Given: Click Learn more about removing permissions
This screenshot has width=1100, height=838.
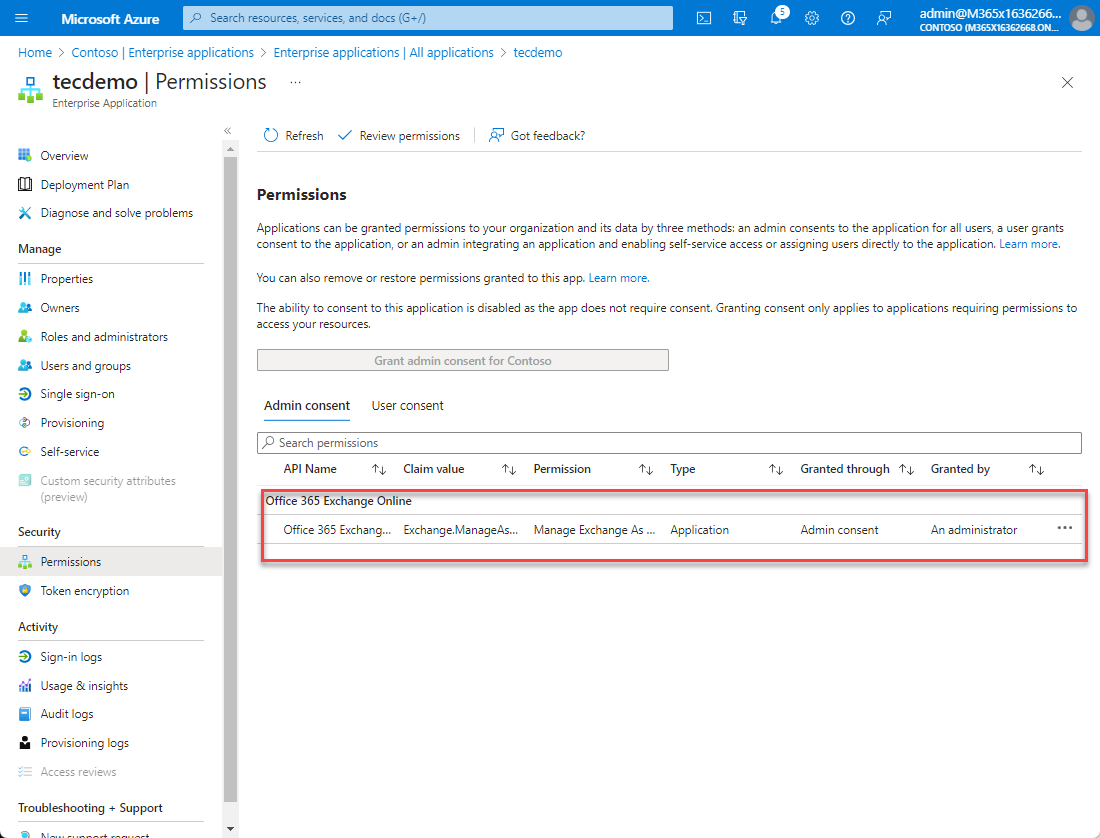Looking at the screenshot, I should 618,277.
